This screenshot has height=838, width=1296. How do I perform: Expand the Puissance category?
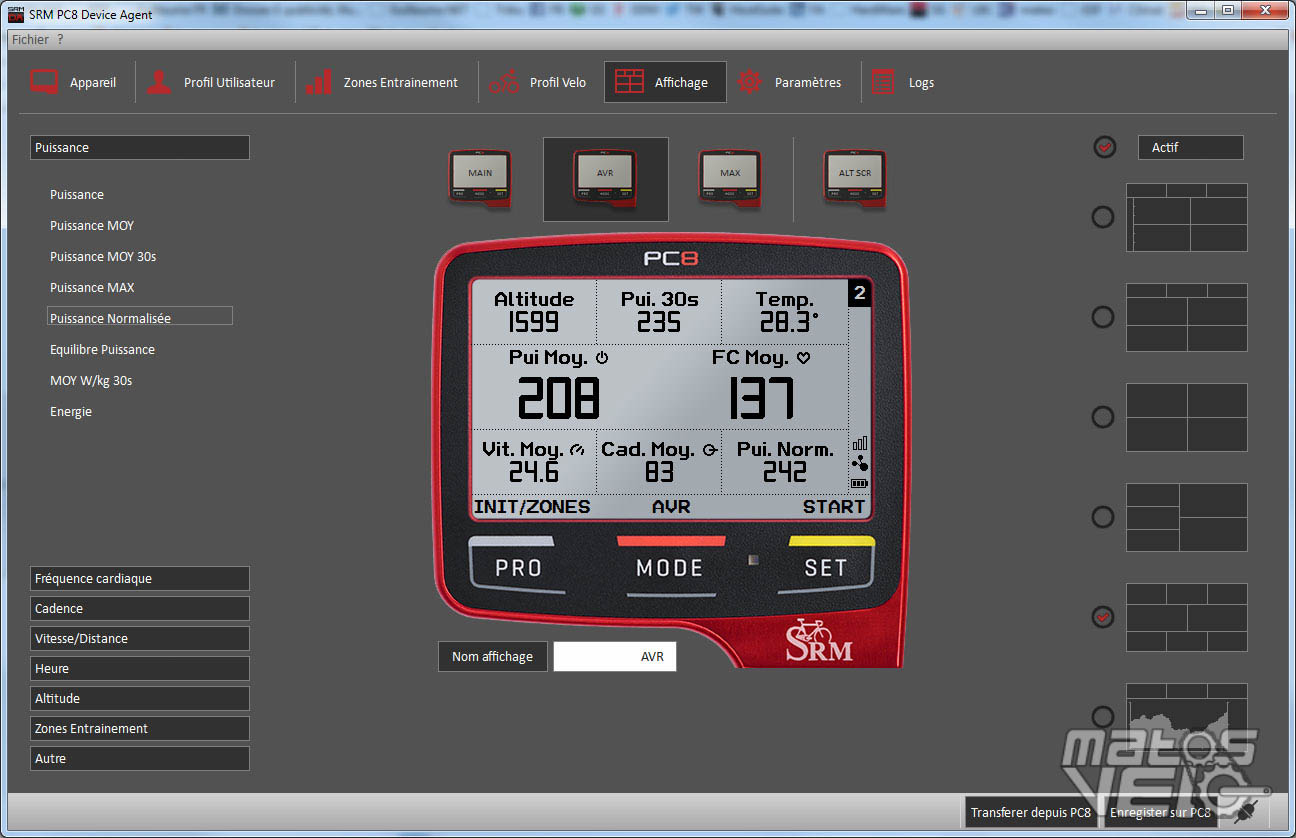click(140, 147)
